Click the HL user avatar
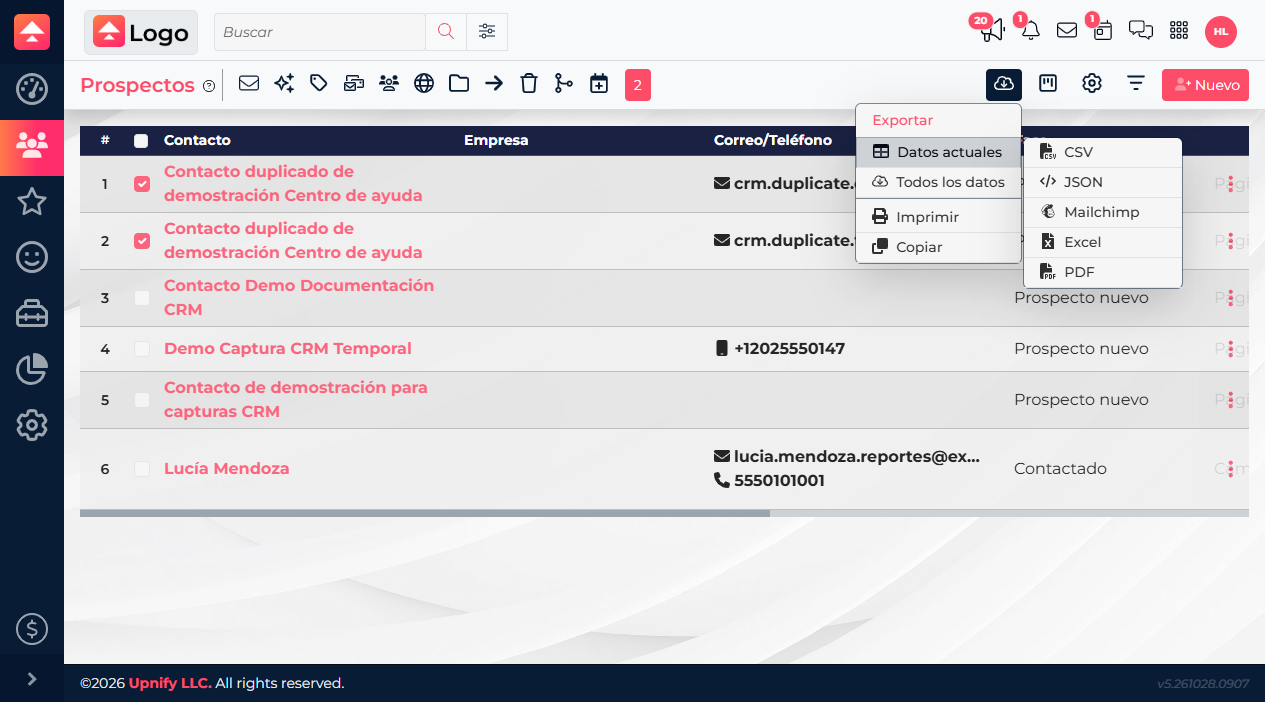The height and width of the screenshot is (702, 1265). [1221, 32]
